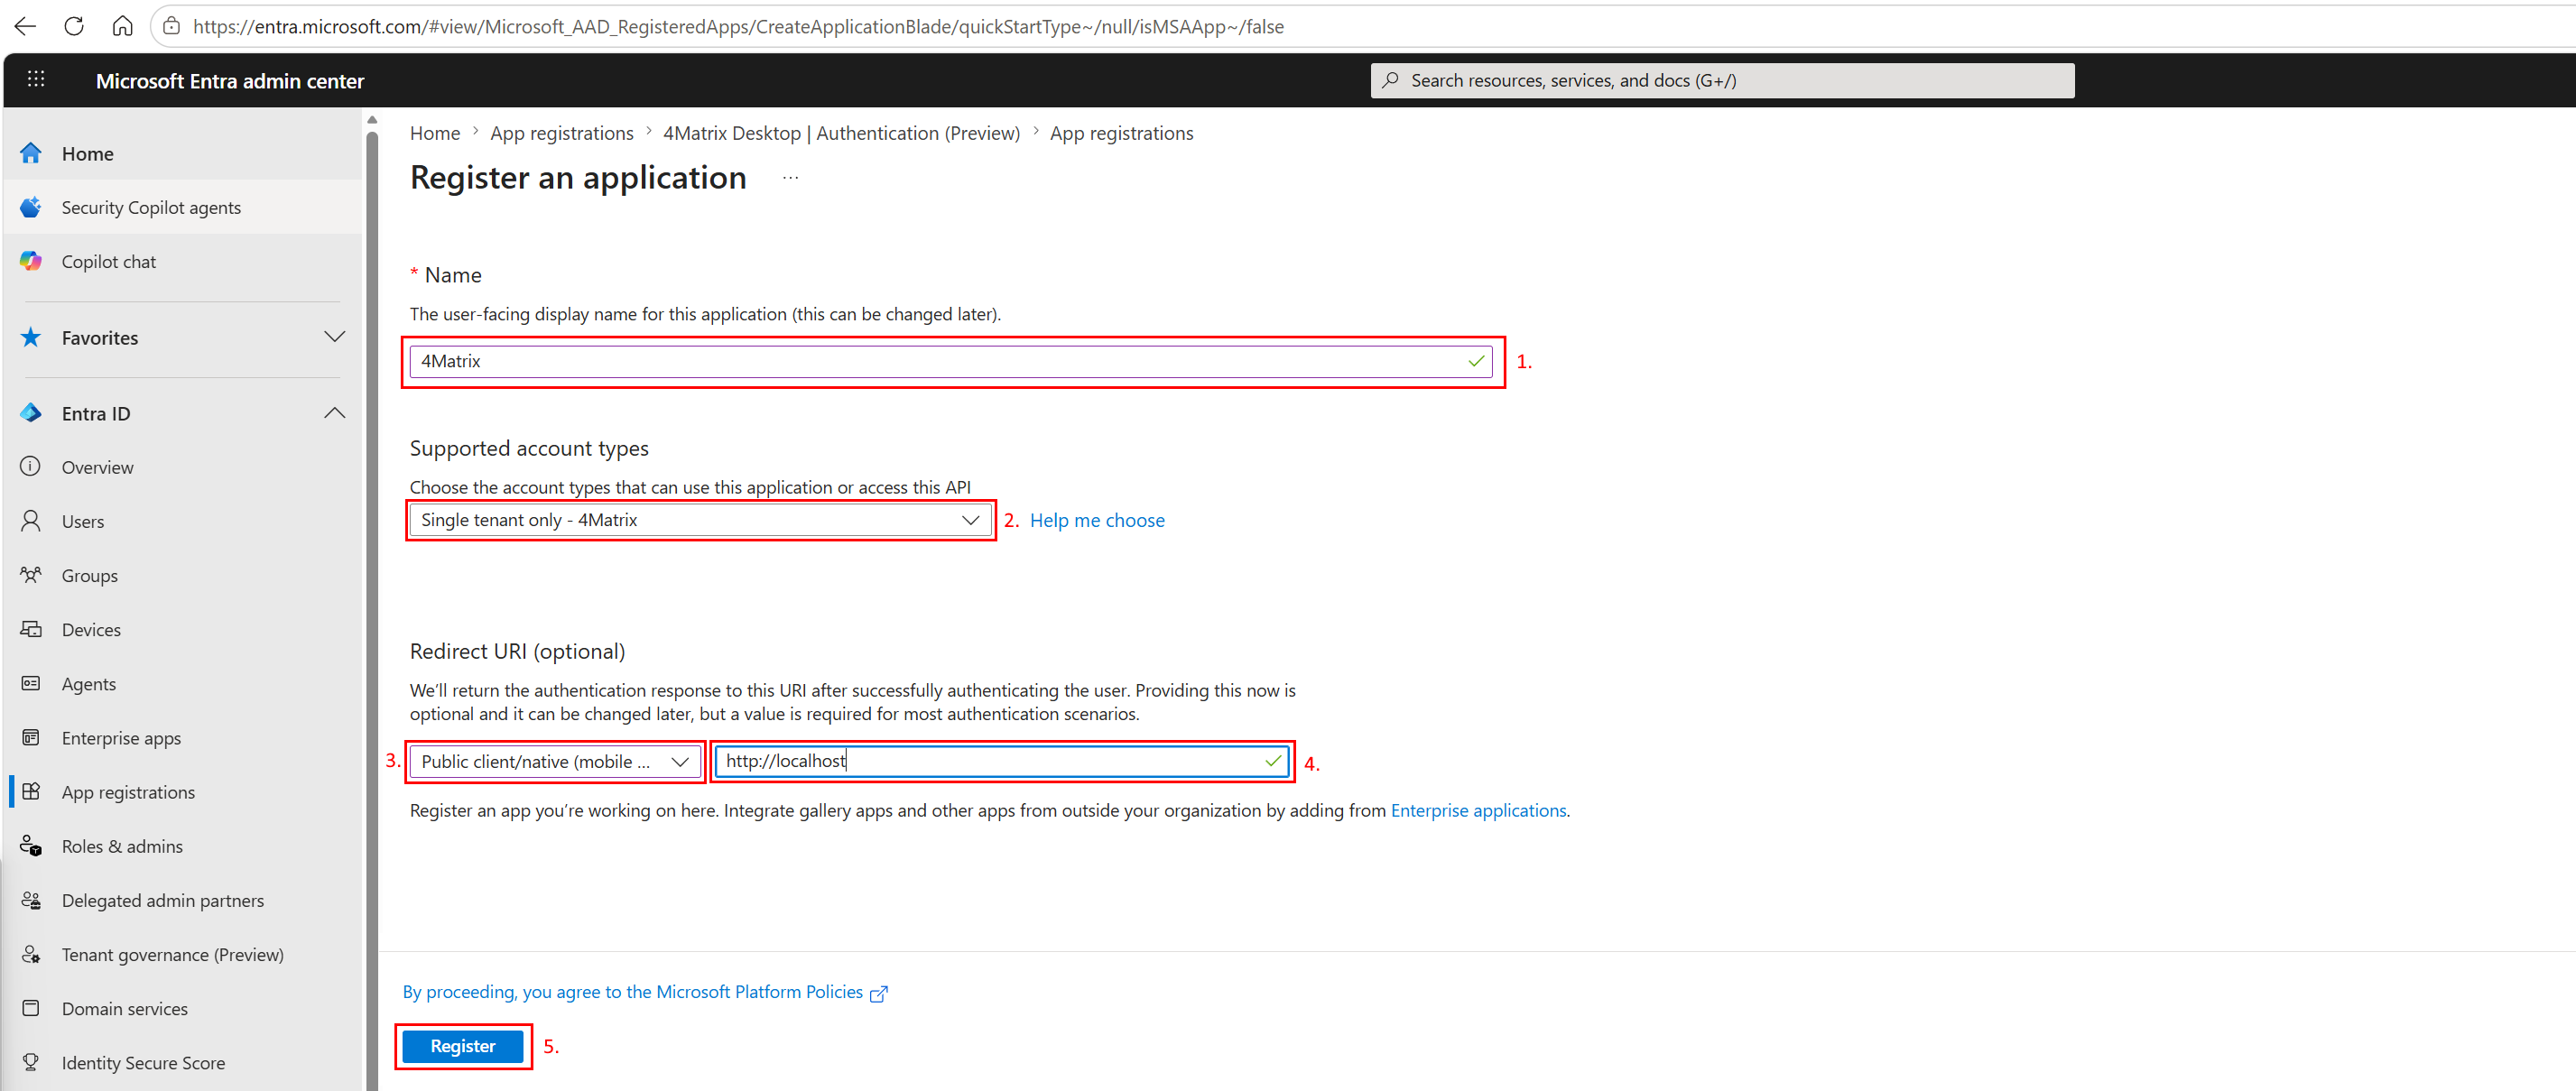Viewport: 2576px width, 1091px height.
Task: View site information lock icon
Action: point(172,26)
